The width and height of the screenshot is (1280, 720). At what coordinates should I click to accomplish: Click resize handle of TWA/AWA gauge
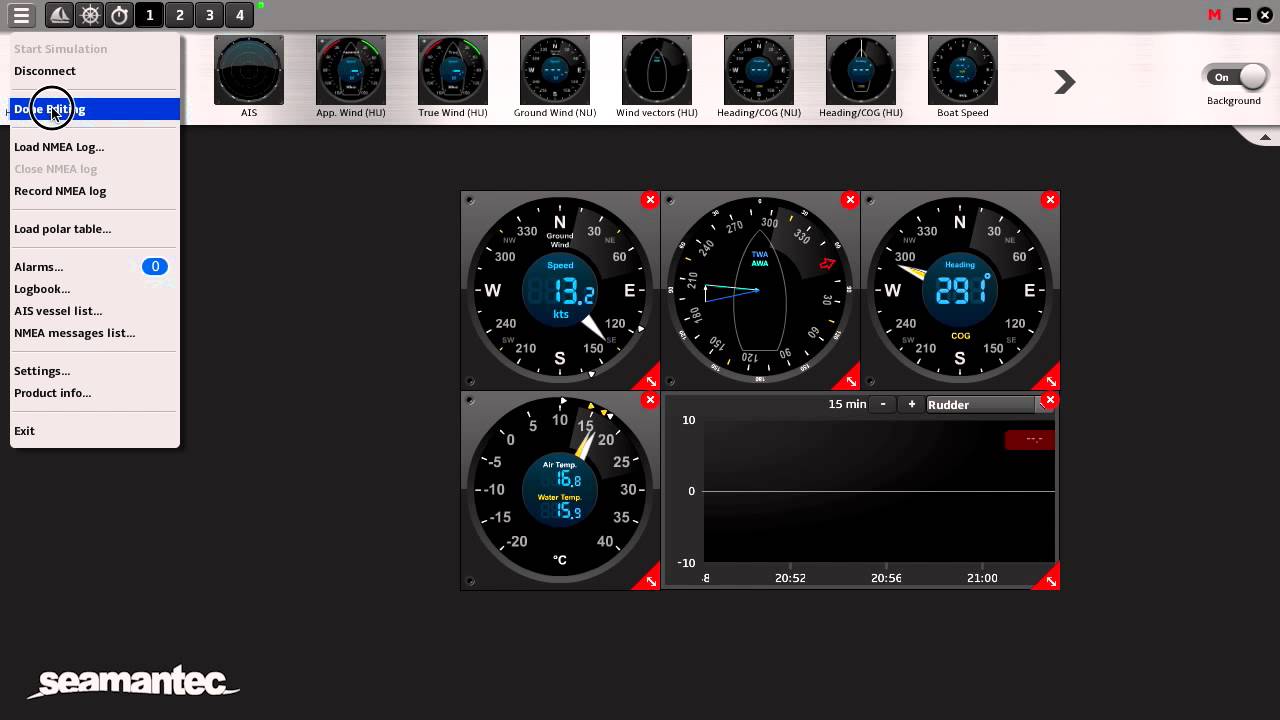850,380
